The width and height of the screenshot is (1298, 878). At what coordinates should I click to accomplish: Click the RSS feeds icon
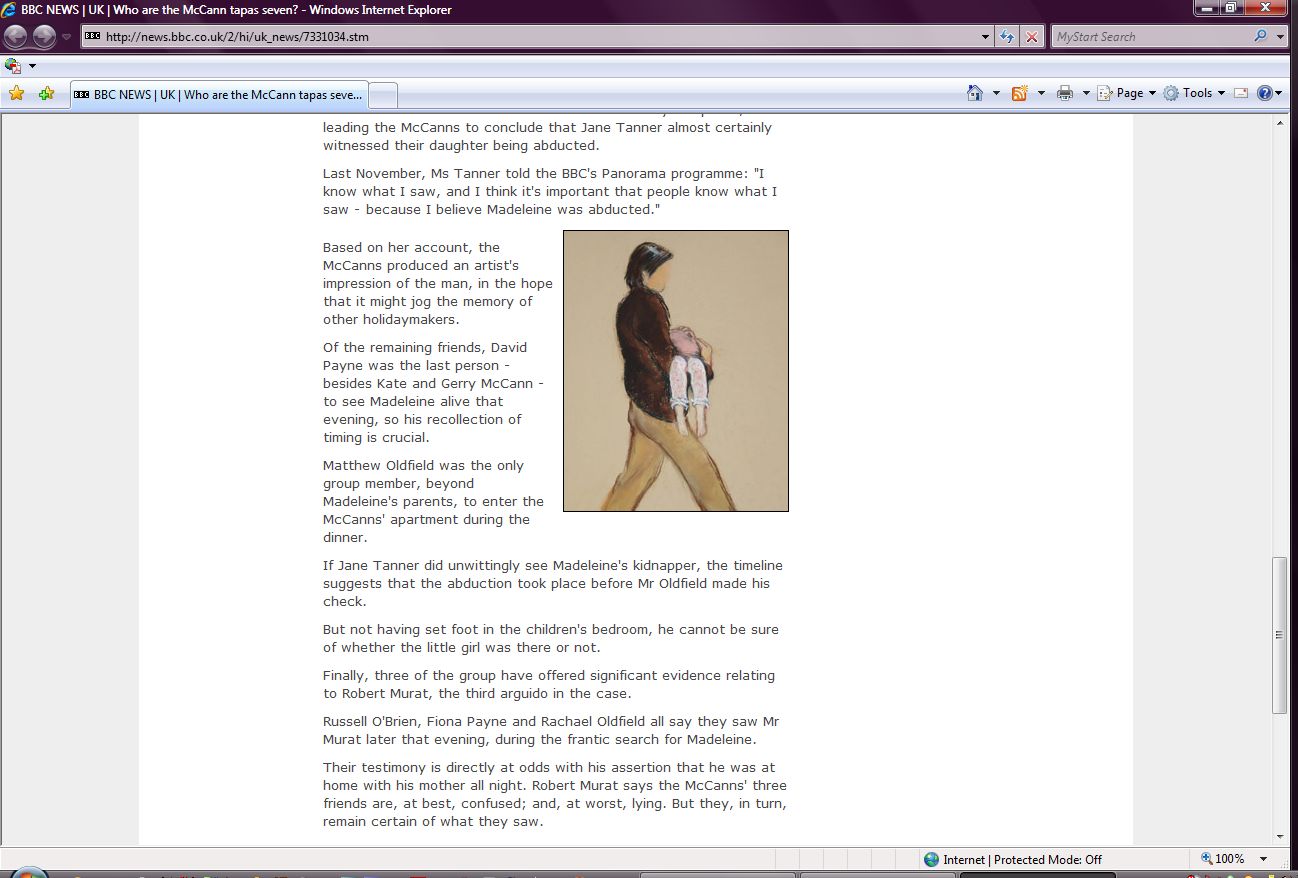pos(1019,93)
